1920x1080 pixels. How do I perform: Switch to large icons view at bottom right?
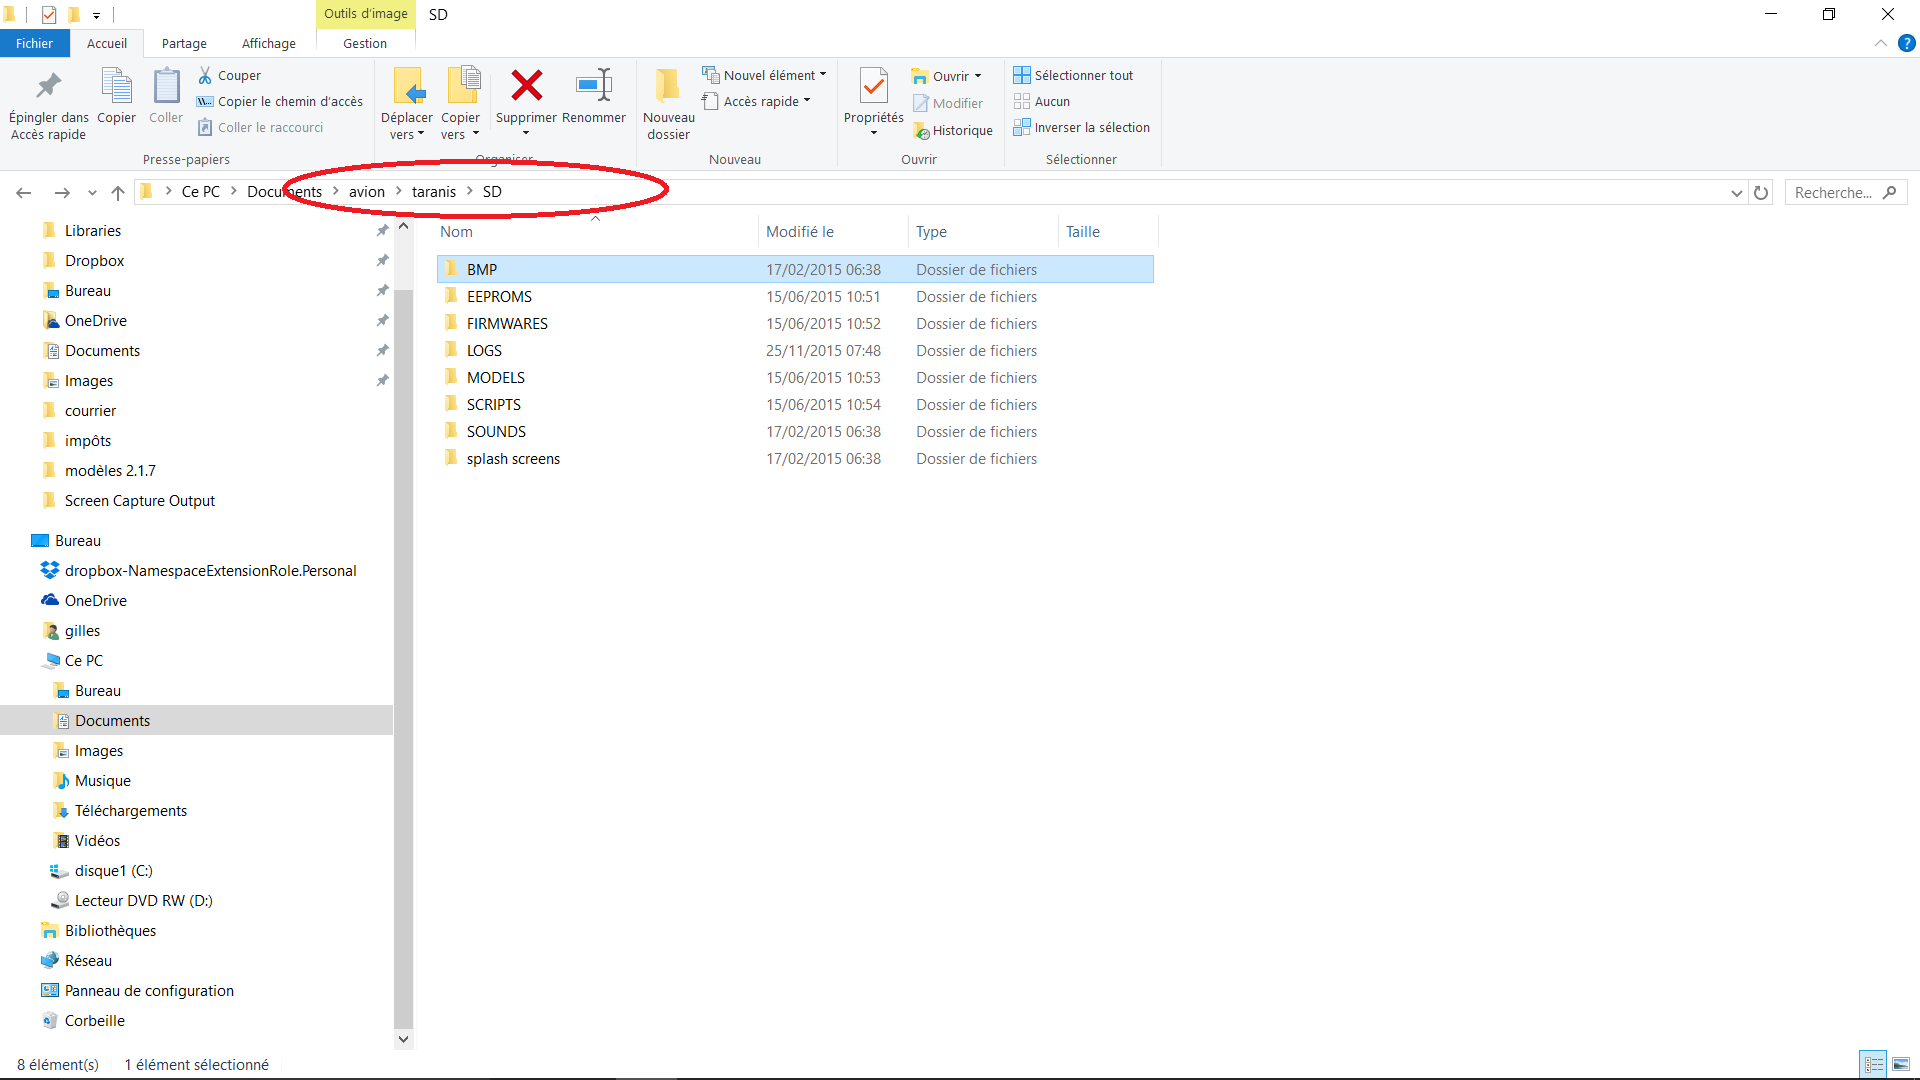click(x=1901, y=1064)
